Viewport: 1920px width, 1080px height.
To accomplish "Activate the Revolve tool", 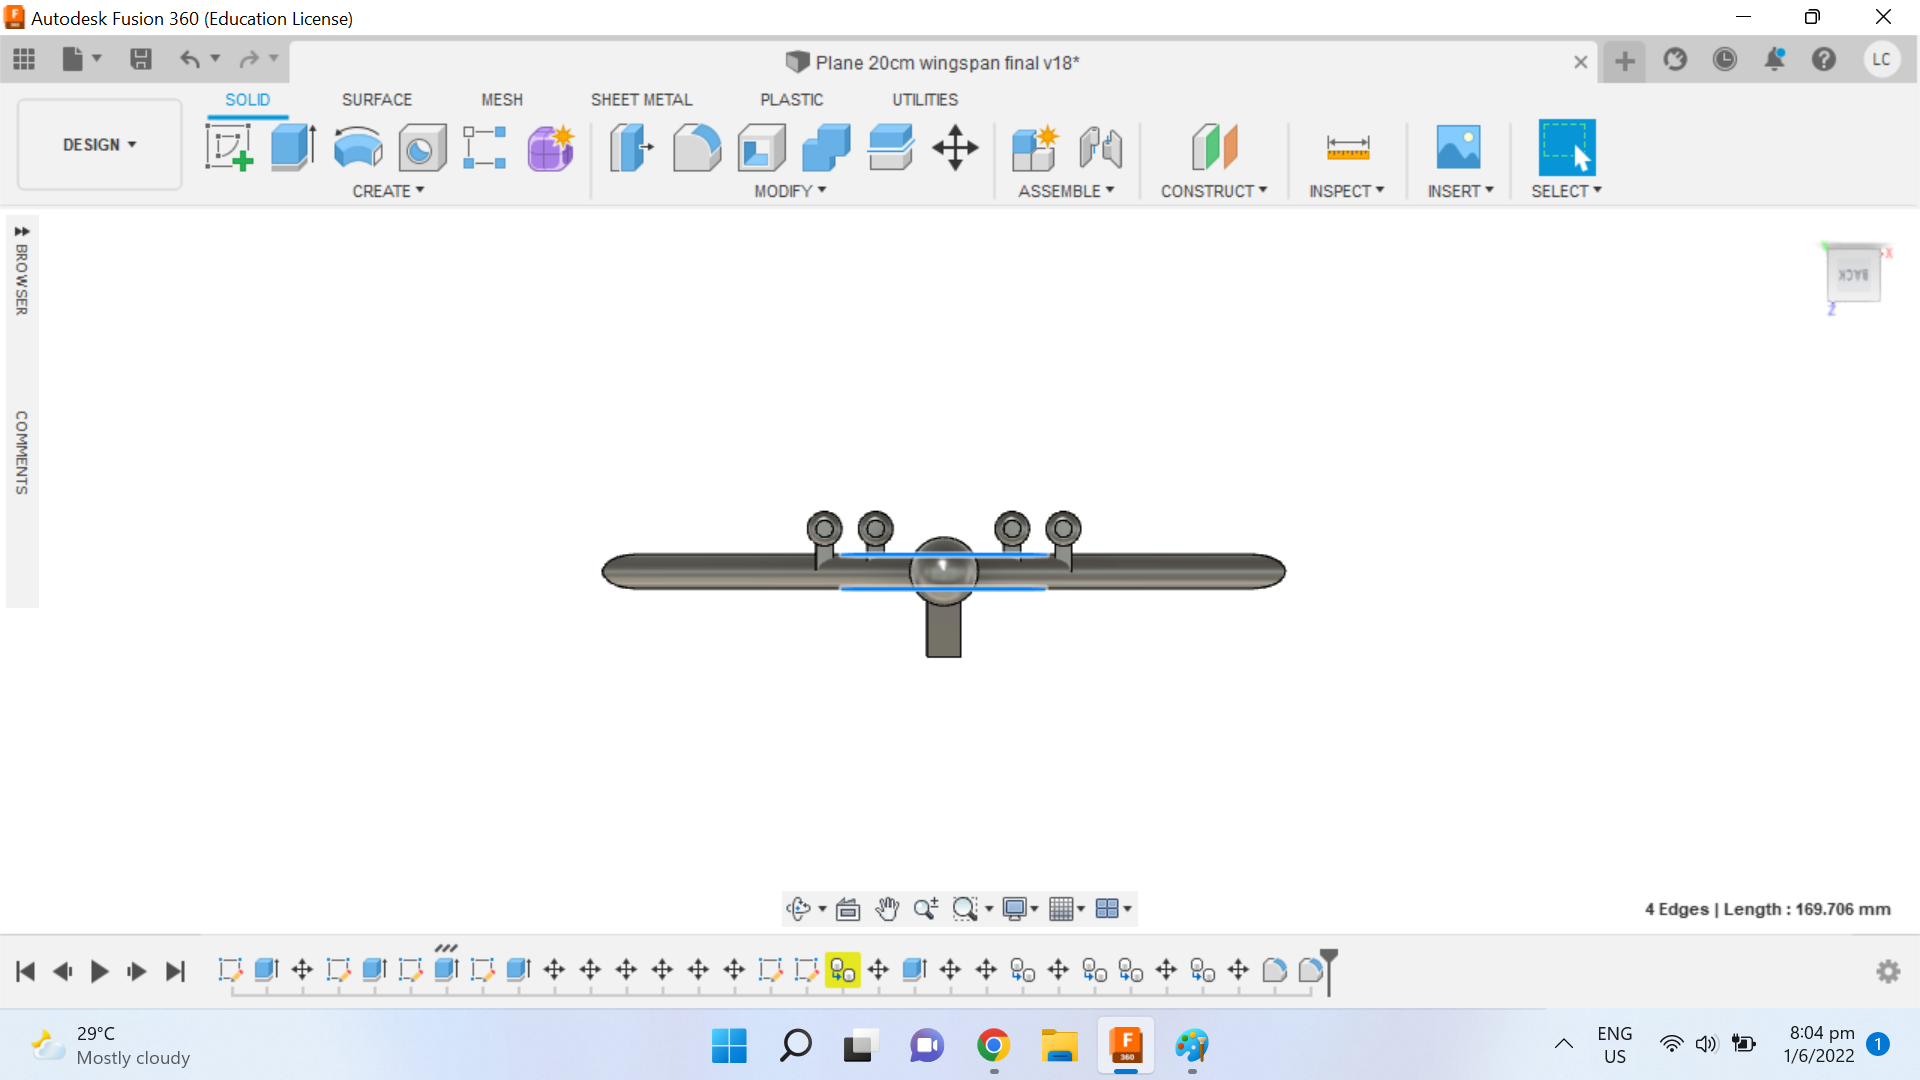I will (x=357, y=147).
